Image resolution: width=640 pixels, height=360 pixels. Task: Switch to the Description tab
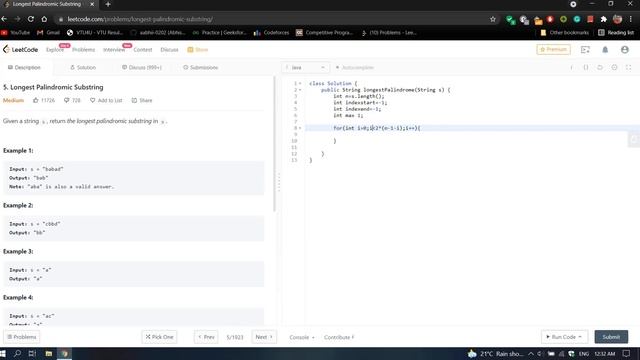coord(24,67)
